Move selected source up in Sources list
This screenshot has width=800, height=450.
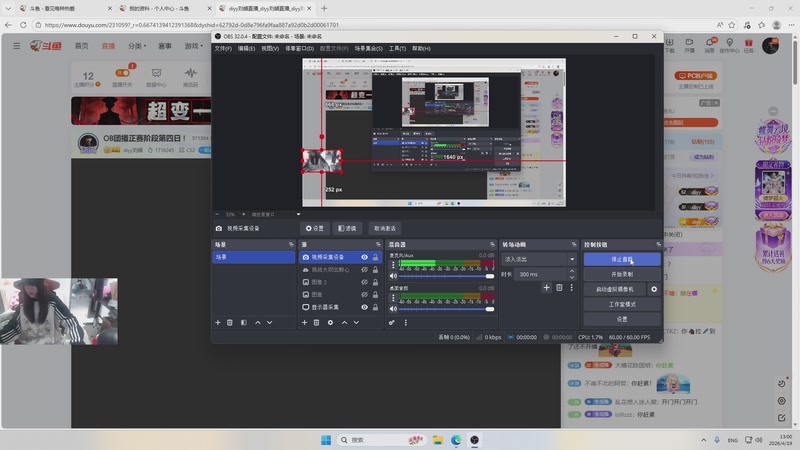click(344, 322)
